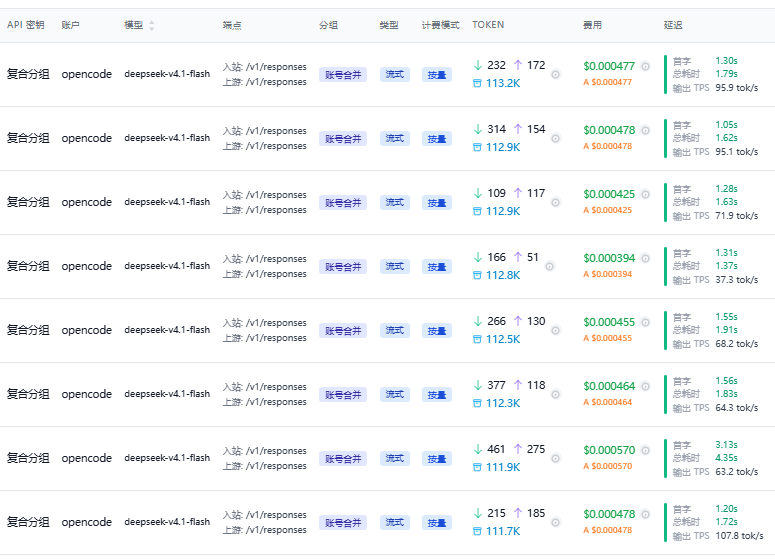Image resolution: width=775 pixels, height=559 pixels.
Task: Click token details icon beside 232 / 172
Action: (x=556, y=75)
